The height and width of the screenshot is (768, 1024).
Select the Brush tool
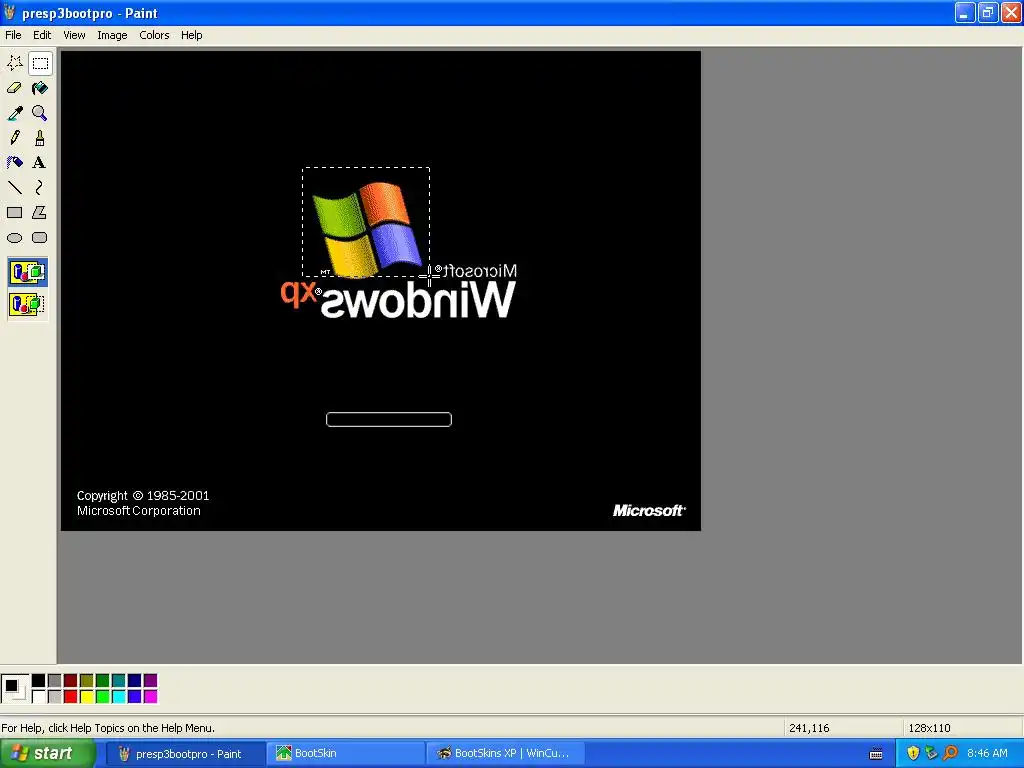[40, 138]
